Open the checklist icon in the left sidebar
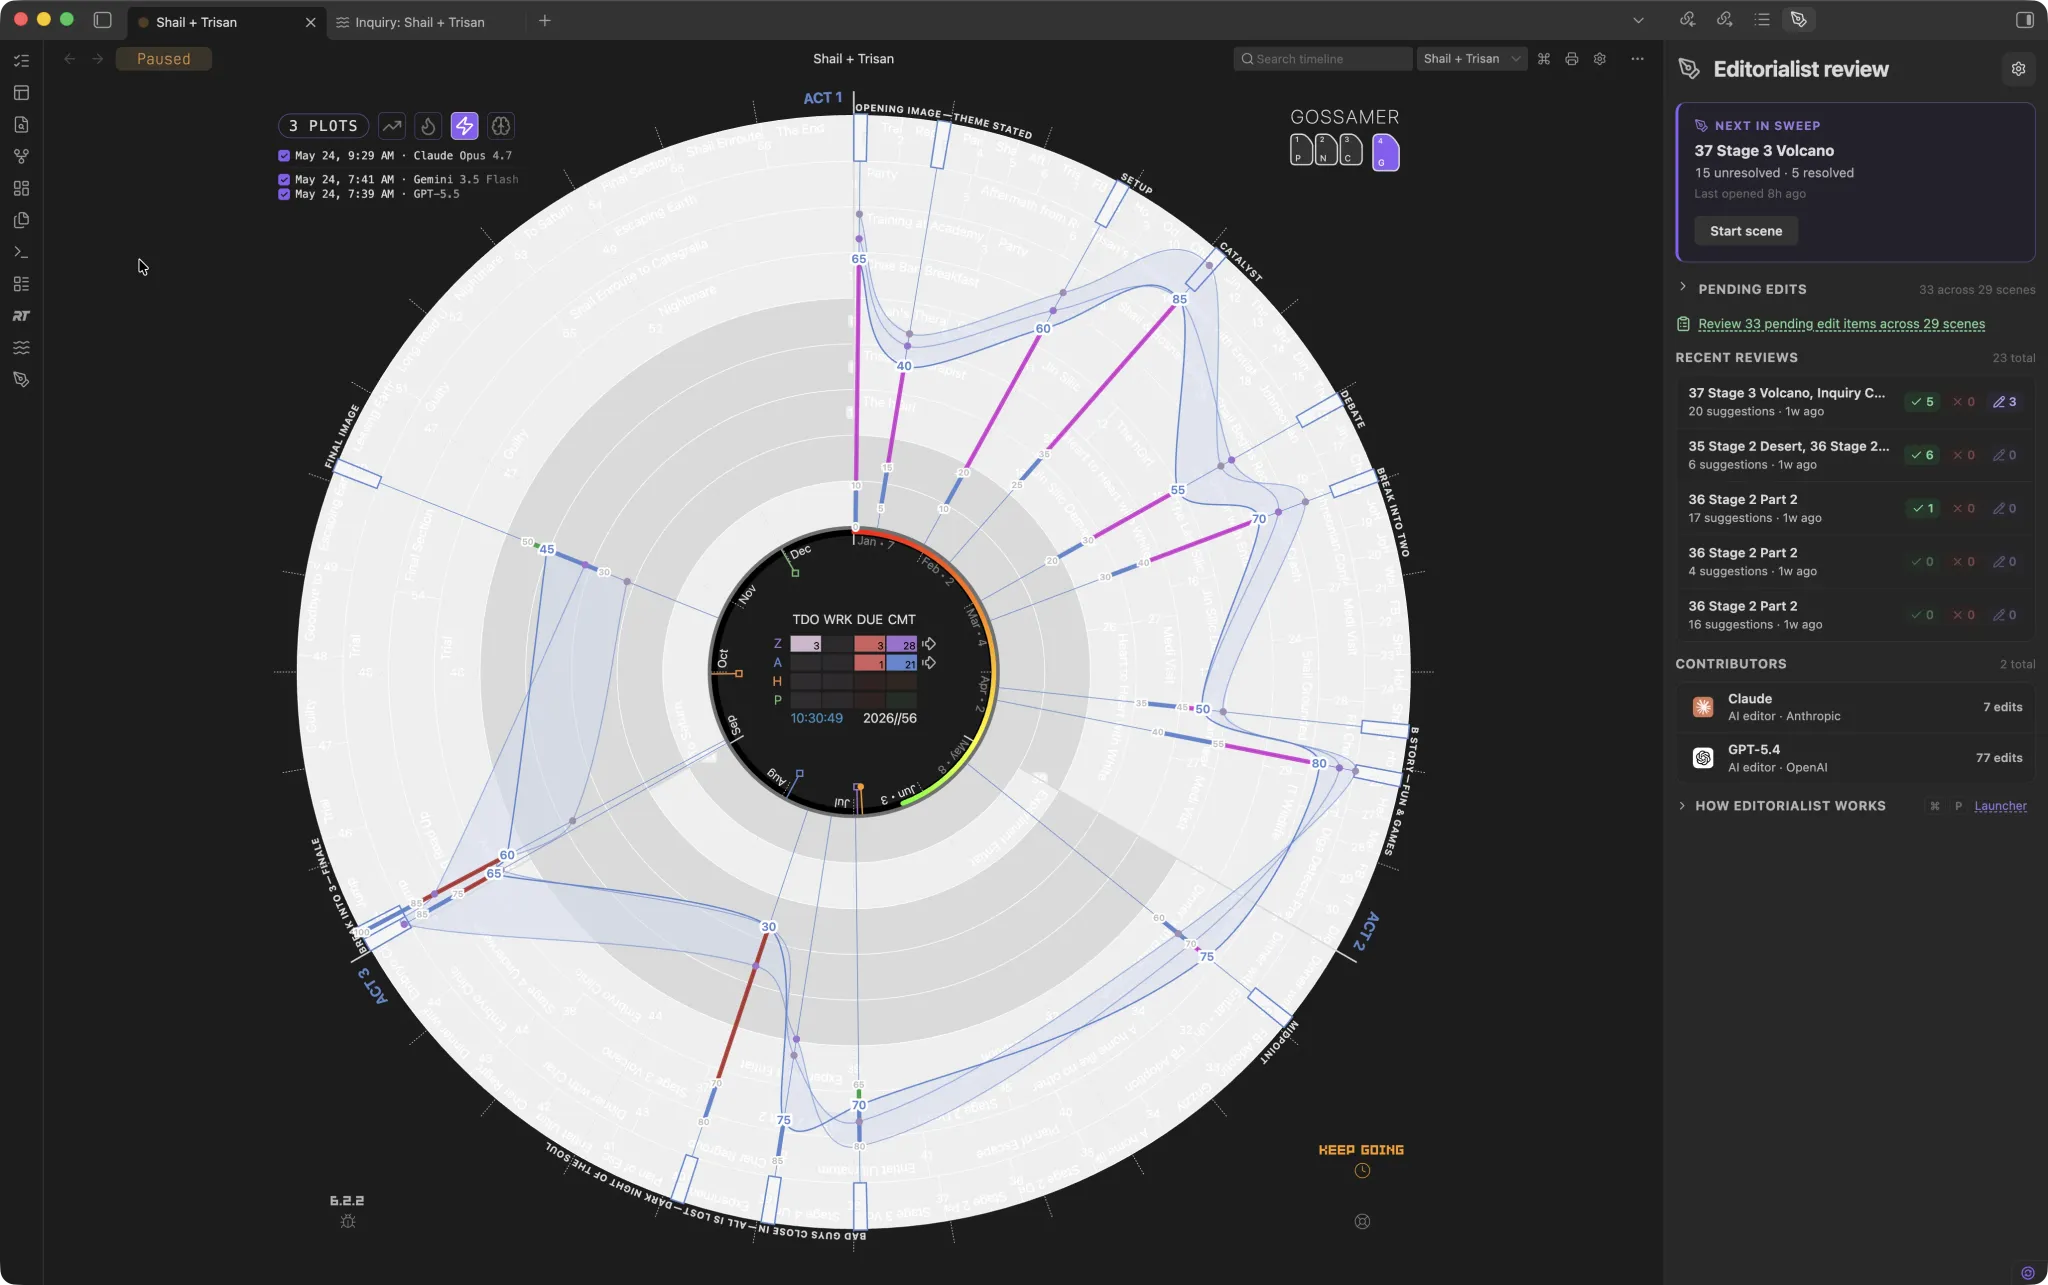This screenshot has height=1285, width=2048. click(x=21, y=61)
